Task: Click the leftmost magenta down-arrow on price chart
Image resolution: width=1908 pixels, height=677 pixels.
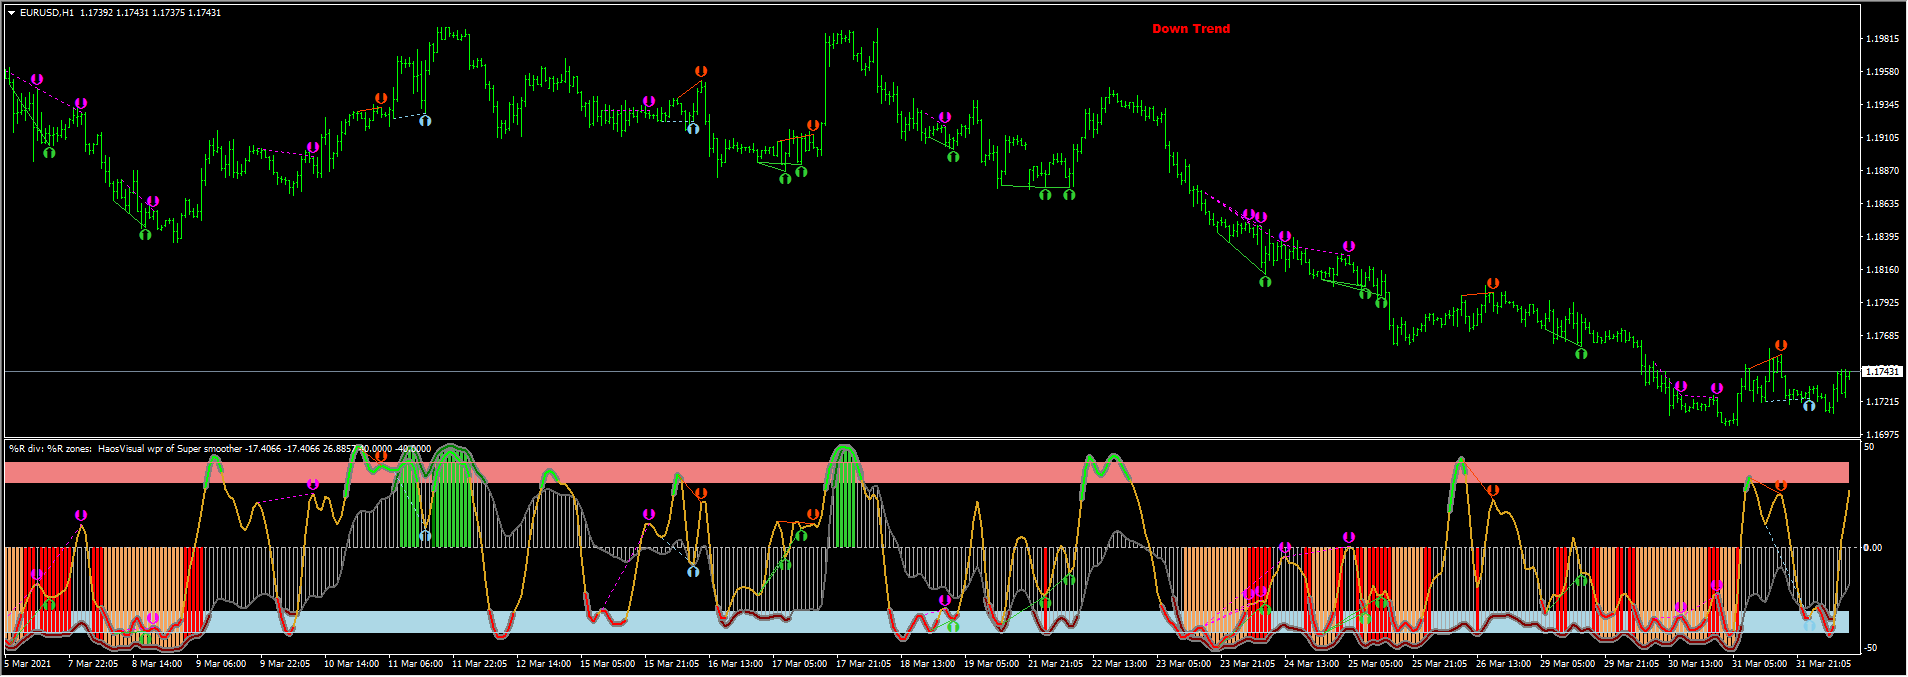Action: tap(37, 79)
